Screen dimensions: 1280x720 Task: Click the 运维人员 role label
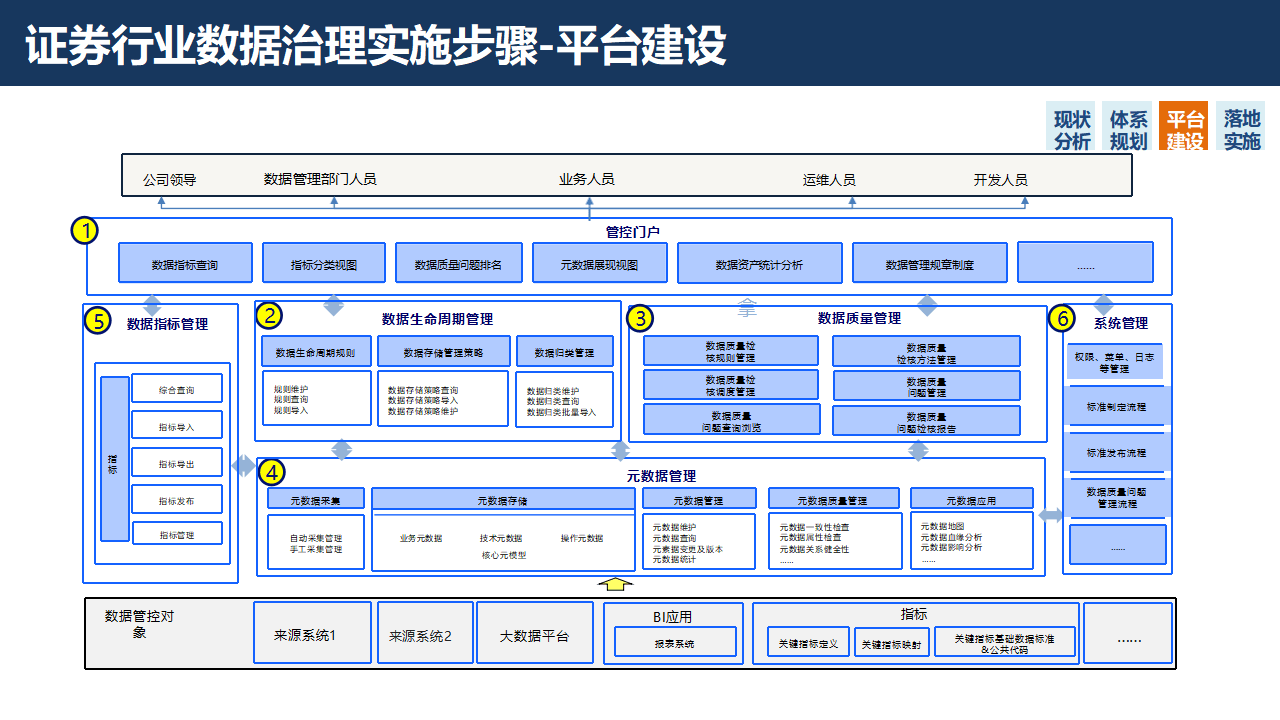829,180
